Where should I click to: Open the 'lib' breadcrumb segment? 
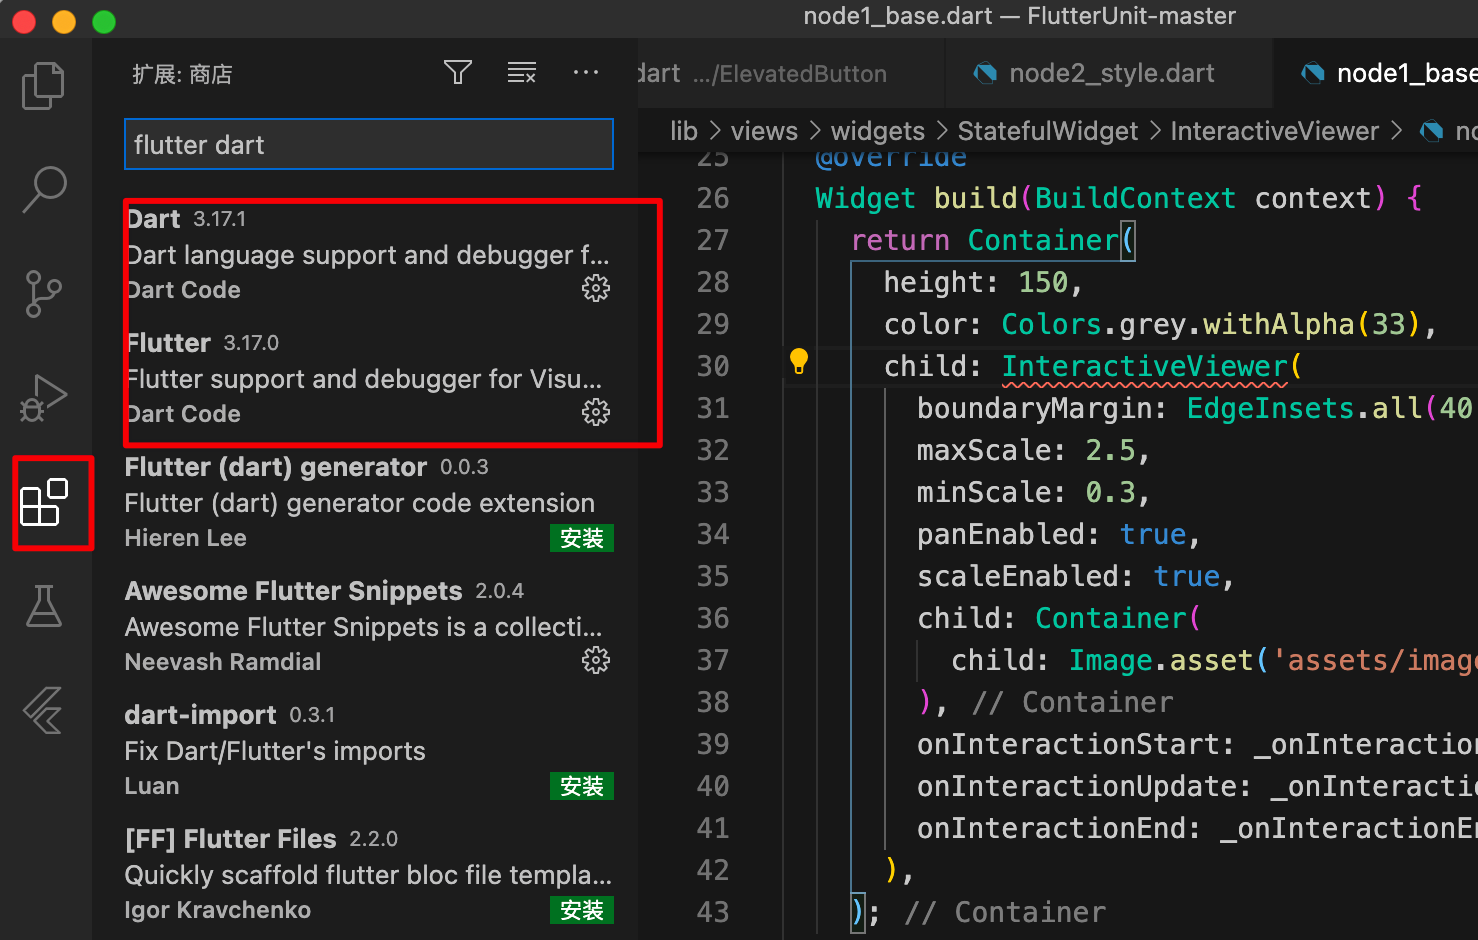[684, 131]
